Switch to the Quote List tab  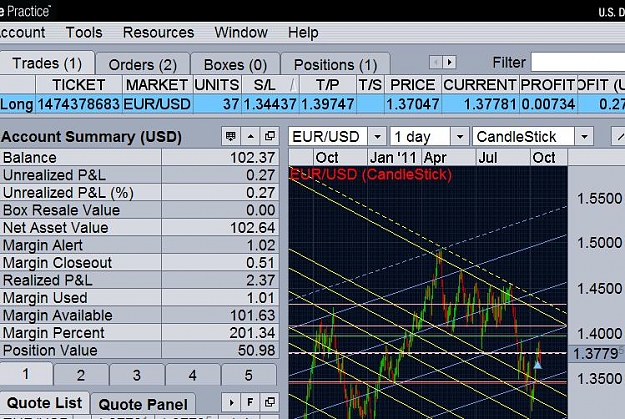[45, 403]
